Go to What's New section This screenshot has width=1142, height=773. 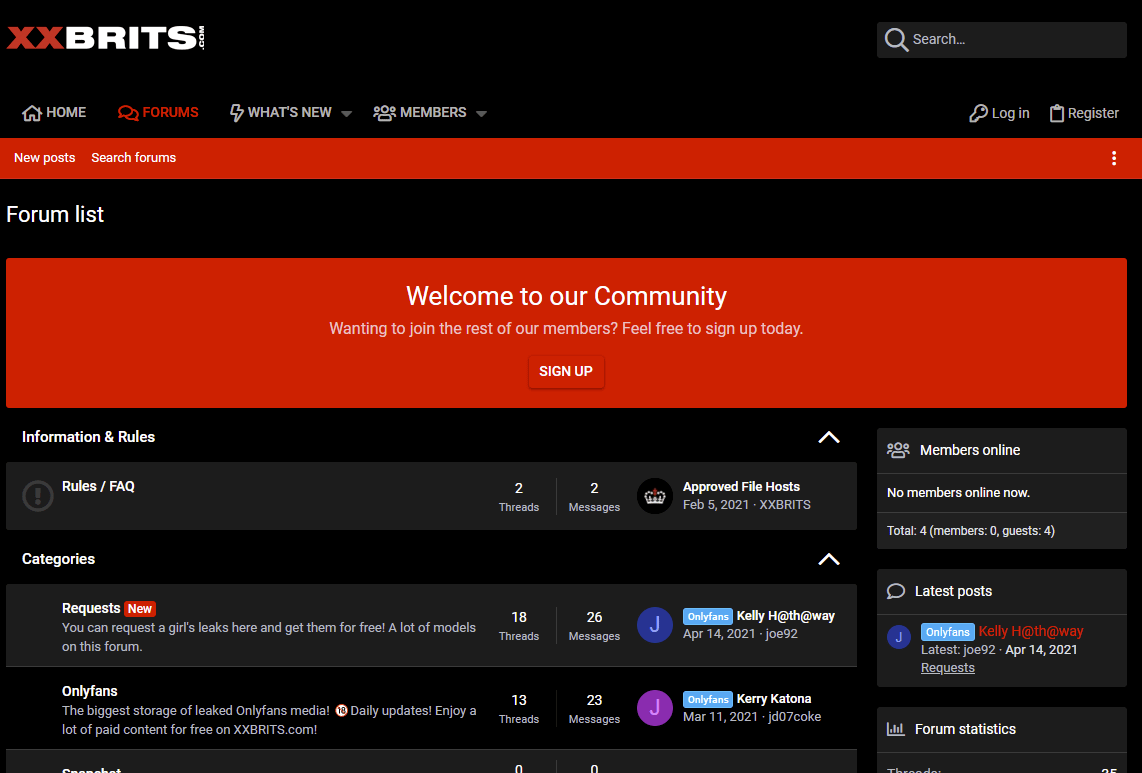click(281, 113)
